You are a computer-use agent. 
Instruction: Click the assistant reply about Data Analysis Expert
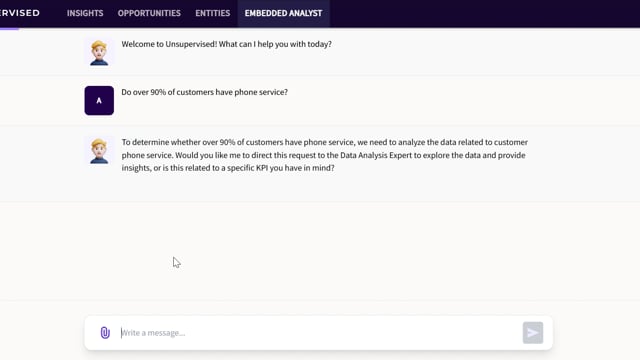(325, 155)
